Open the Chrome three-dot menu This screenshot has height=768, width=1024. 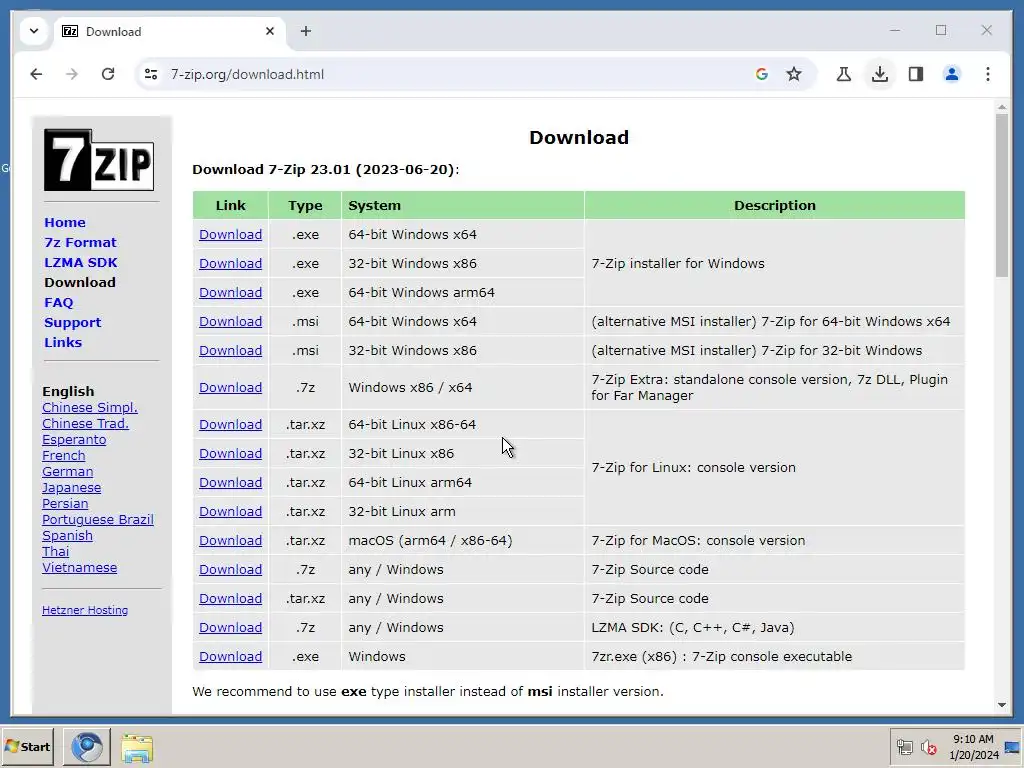[987, 74]
